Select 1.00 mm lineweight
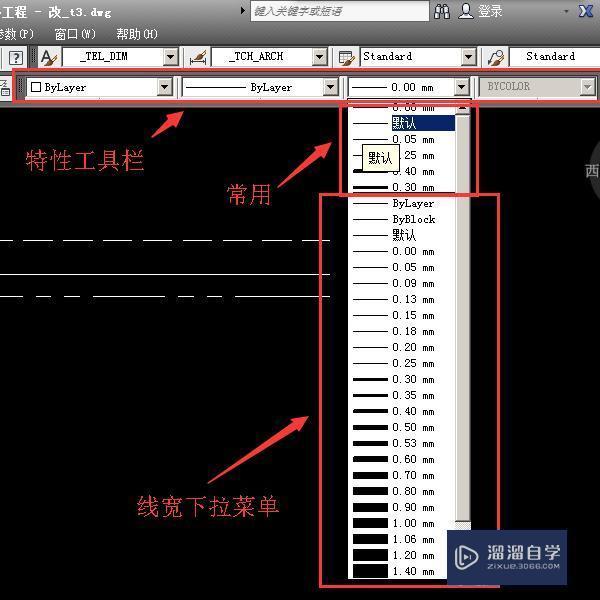Viewport: 600px width, 600px height. coord(404,523)
